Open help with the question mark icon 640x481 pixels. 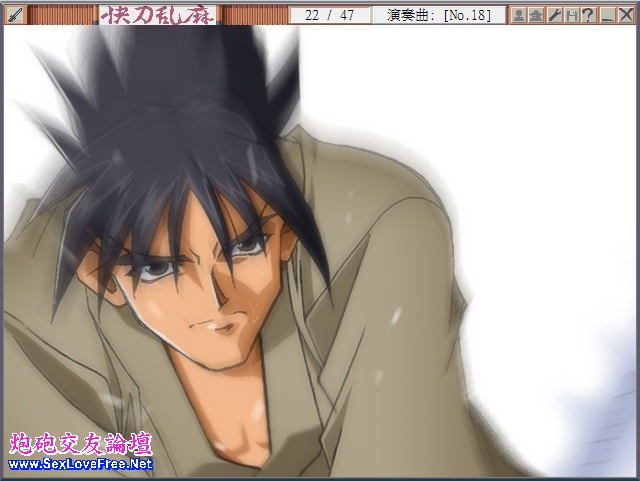588,15
